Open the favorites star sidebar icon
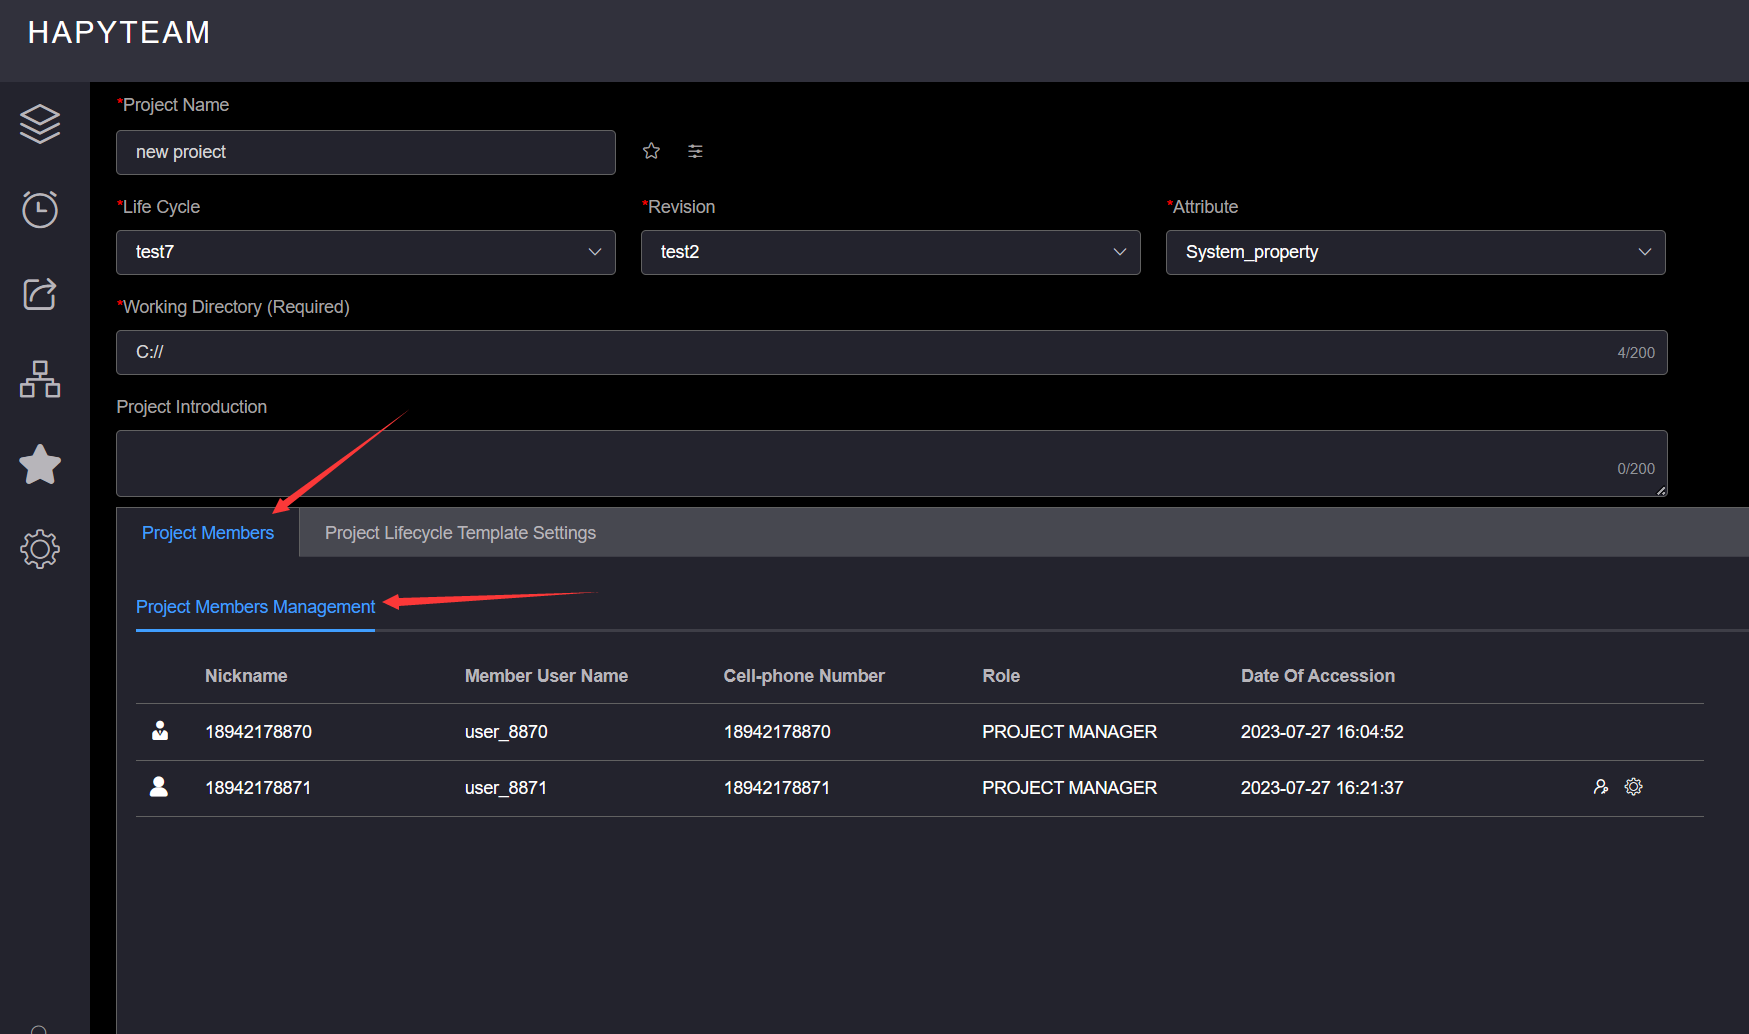 click(x=40, y=464)
